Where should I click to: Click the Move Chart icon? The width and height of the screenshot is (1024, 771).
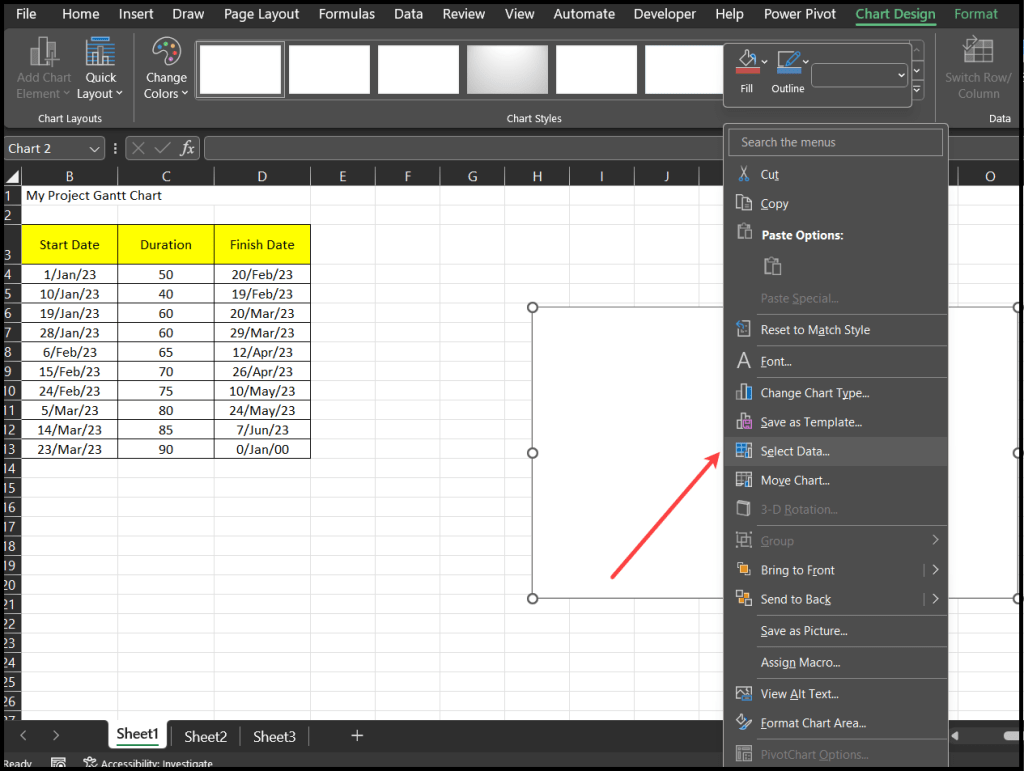click(743, 480)
